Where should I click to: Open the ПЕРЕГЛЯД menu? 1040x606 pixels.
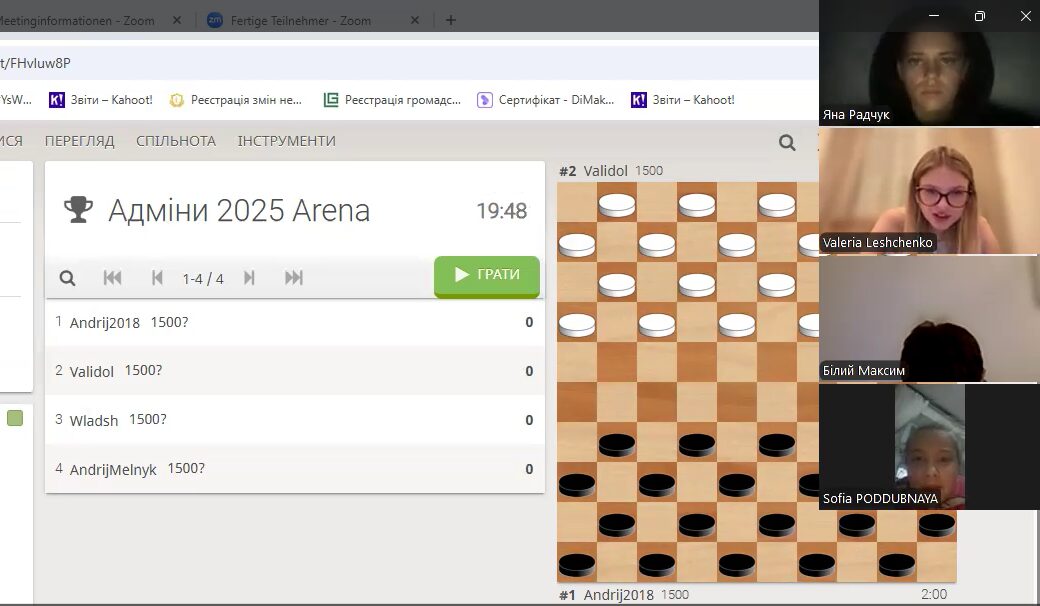[x=79, y=141]
